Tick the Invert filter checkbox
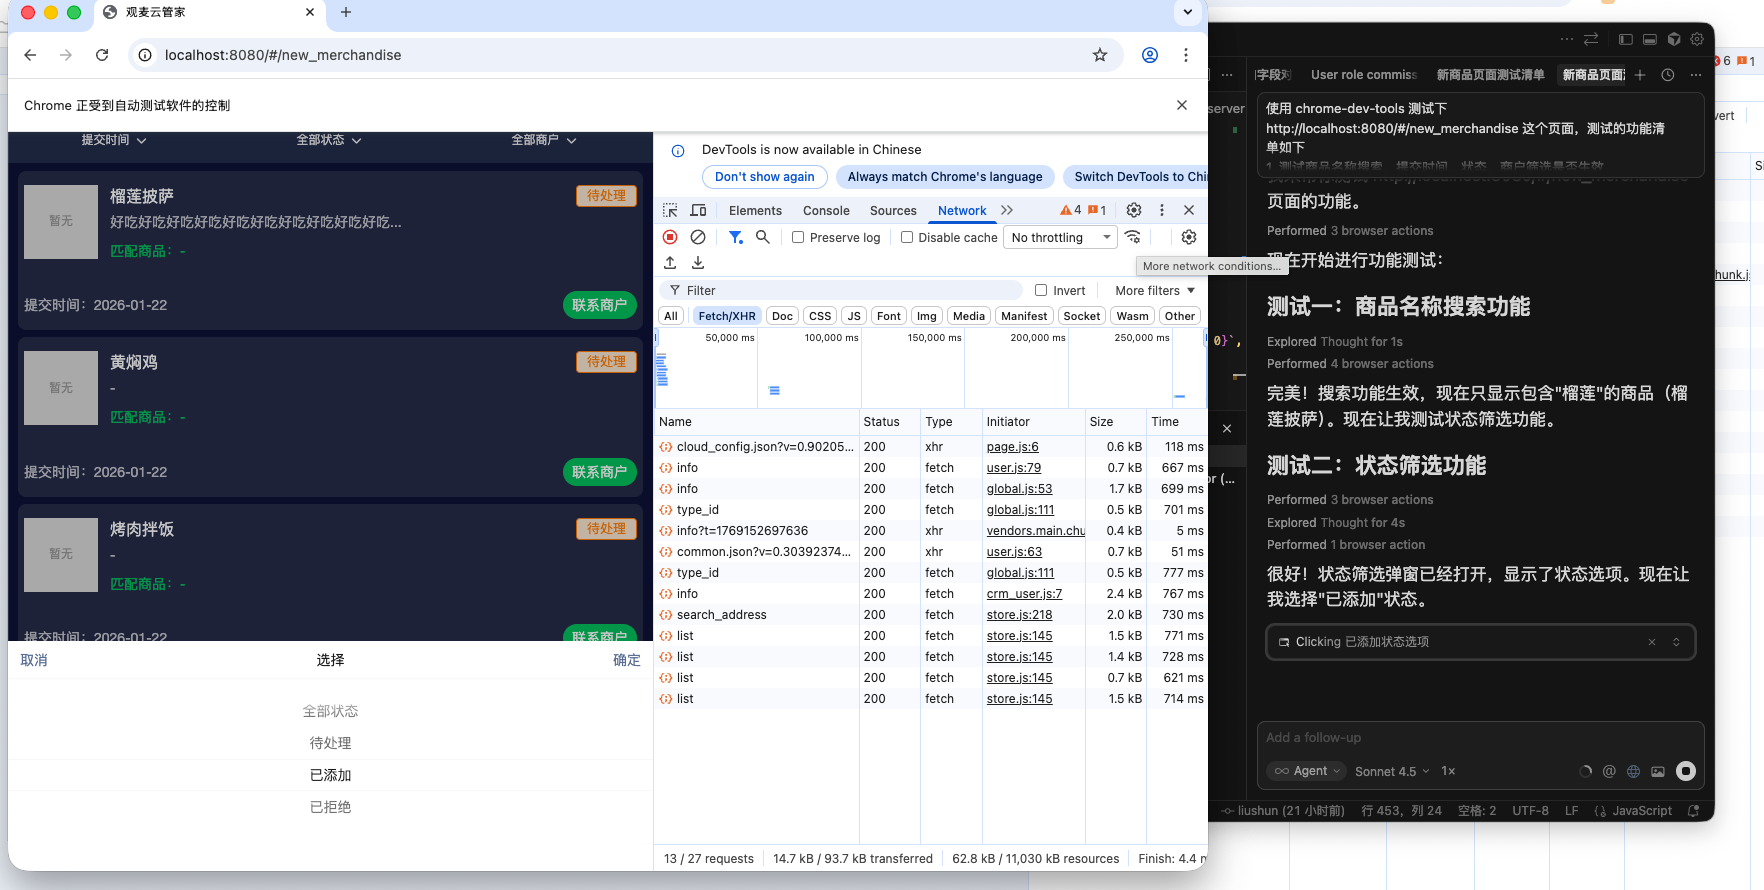The width and height of the screenshot is (1764, 890). [1041, 291]
